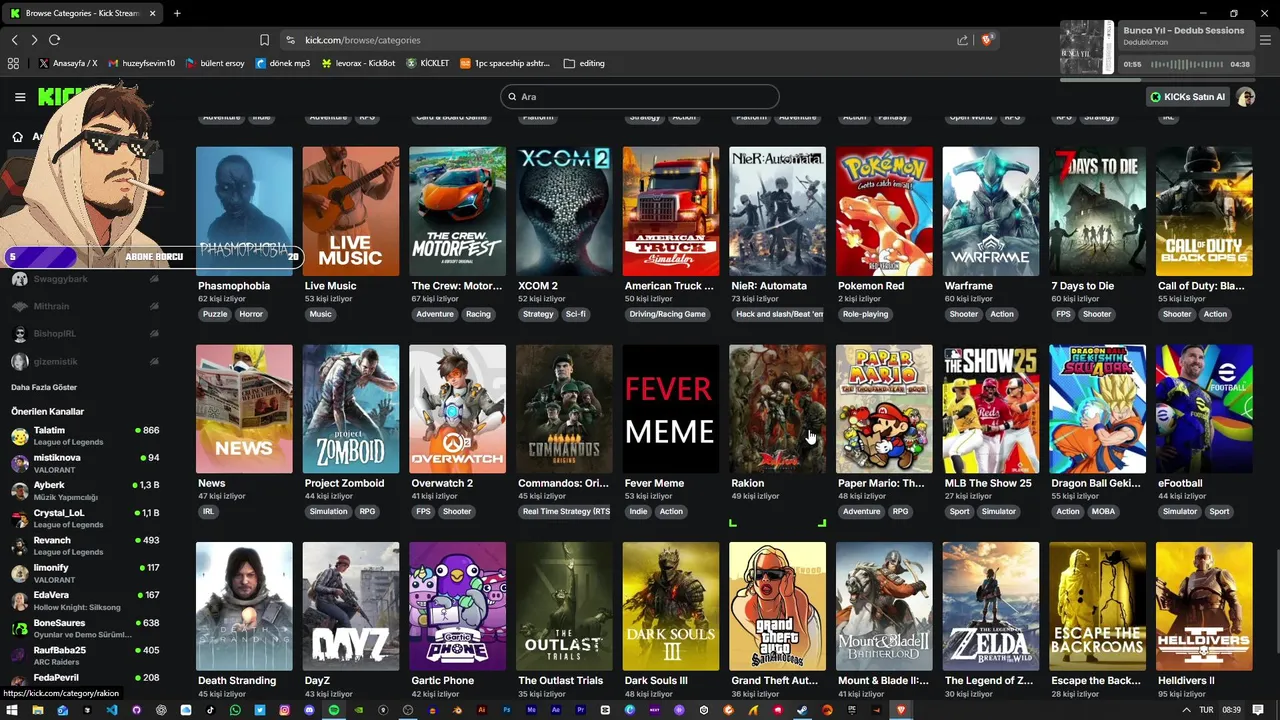Open Instagram from the taskbar
This screenshot has height=720, width=1280.
[x=285, y=710]
